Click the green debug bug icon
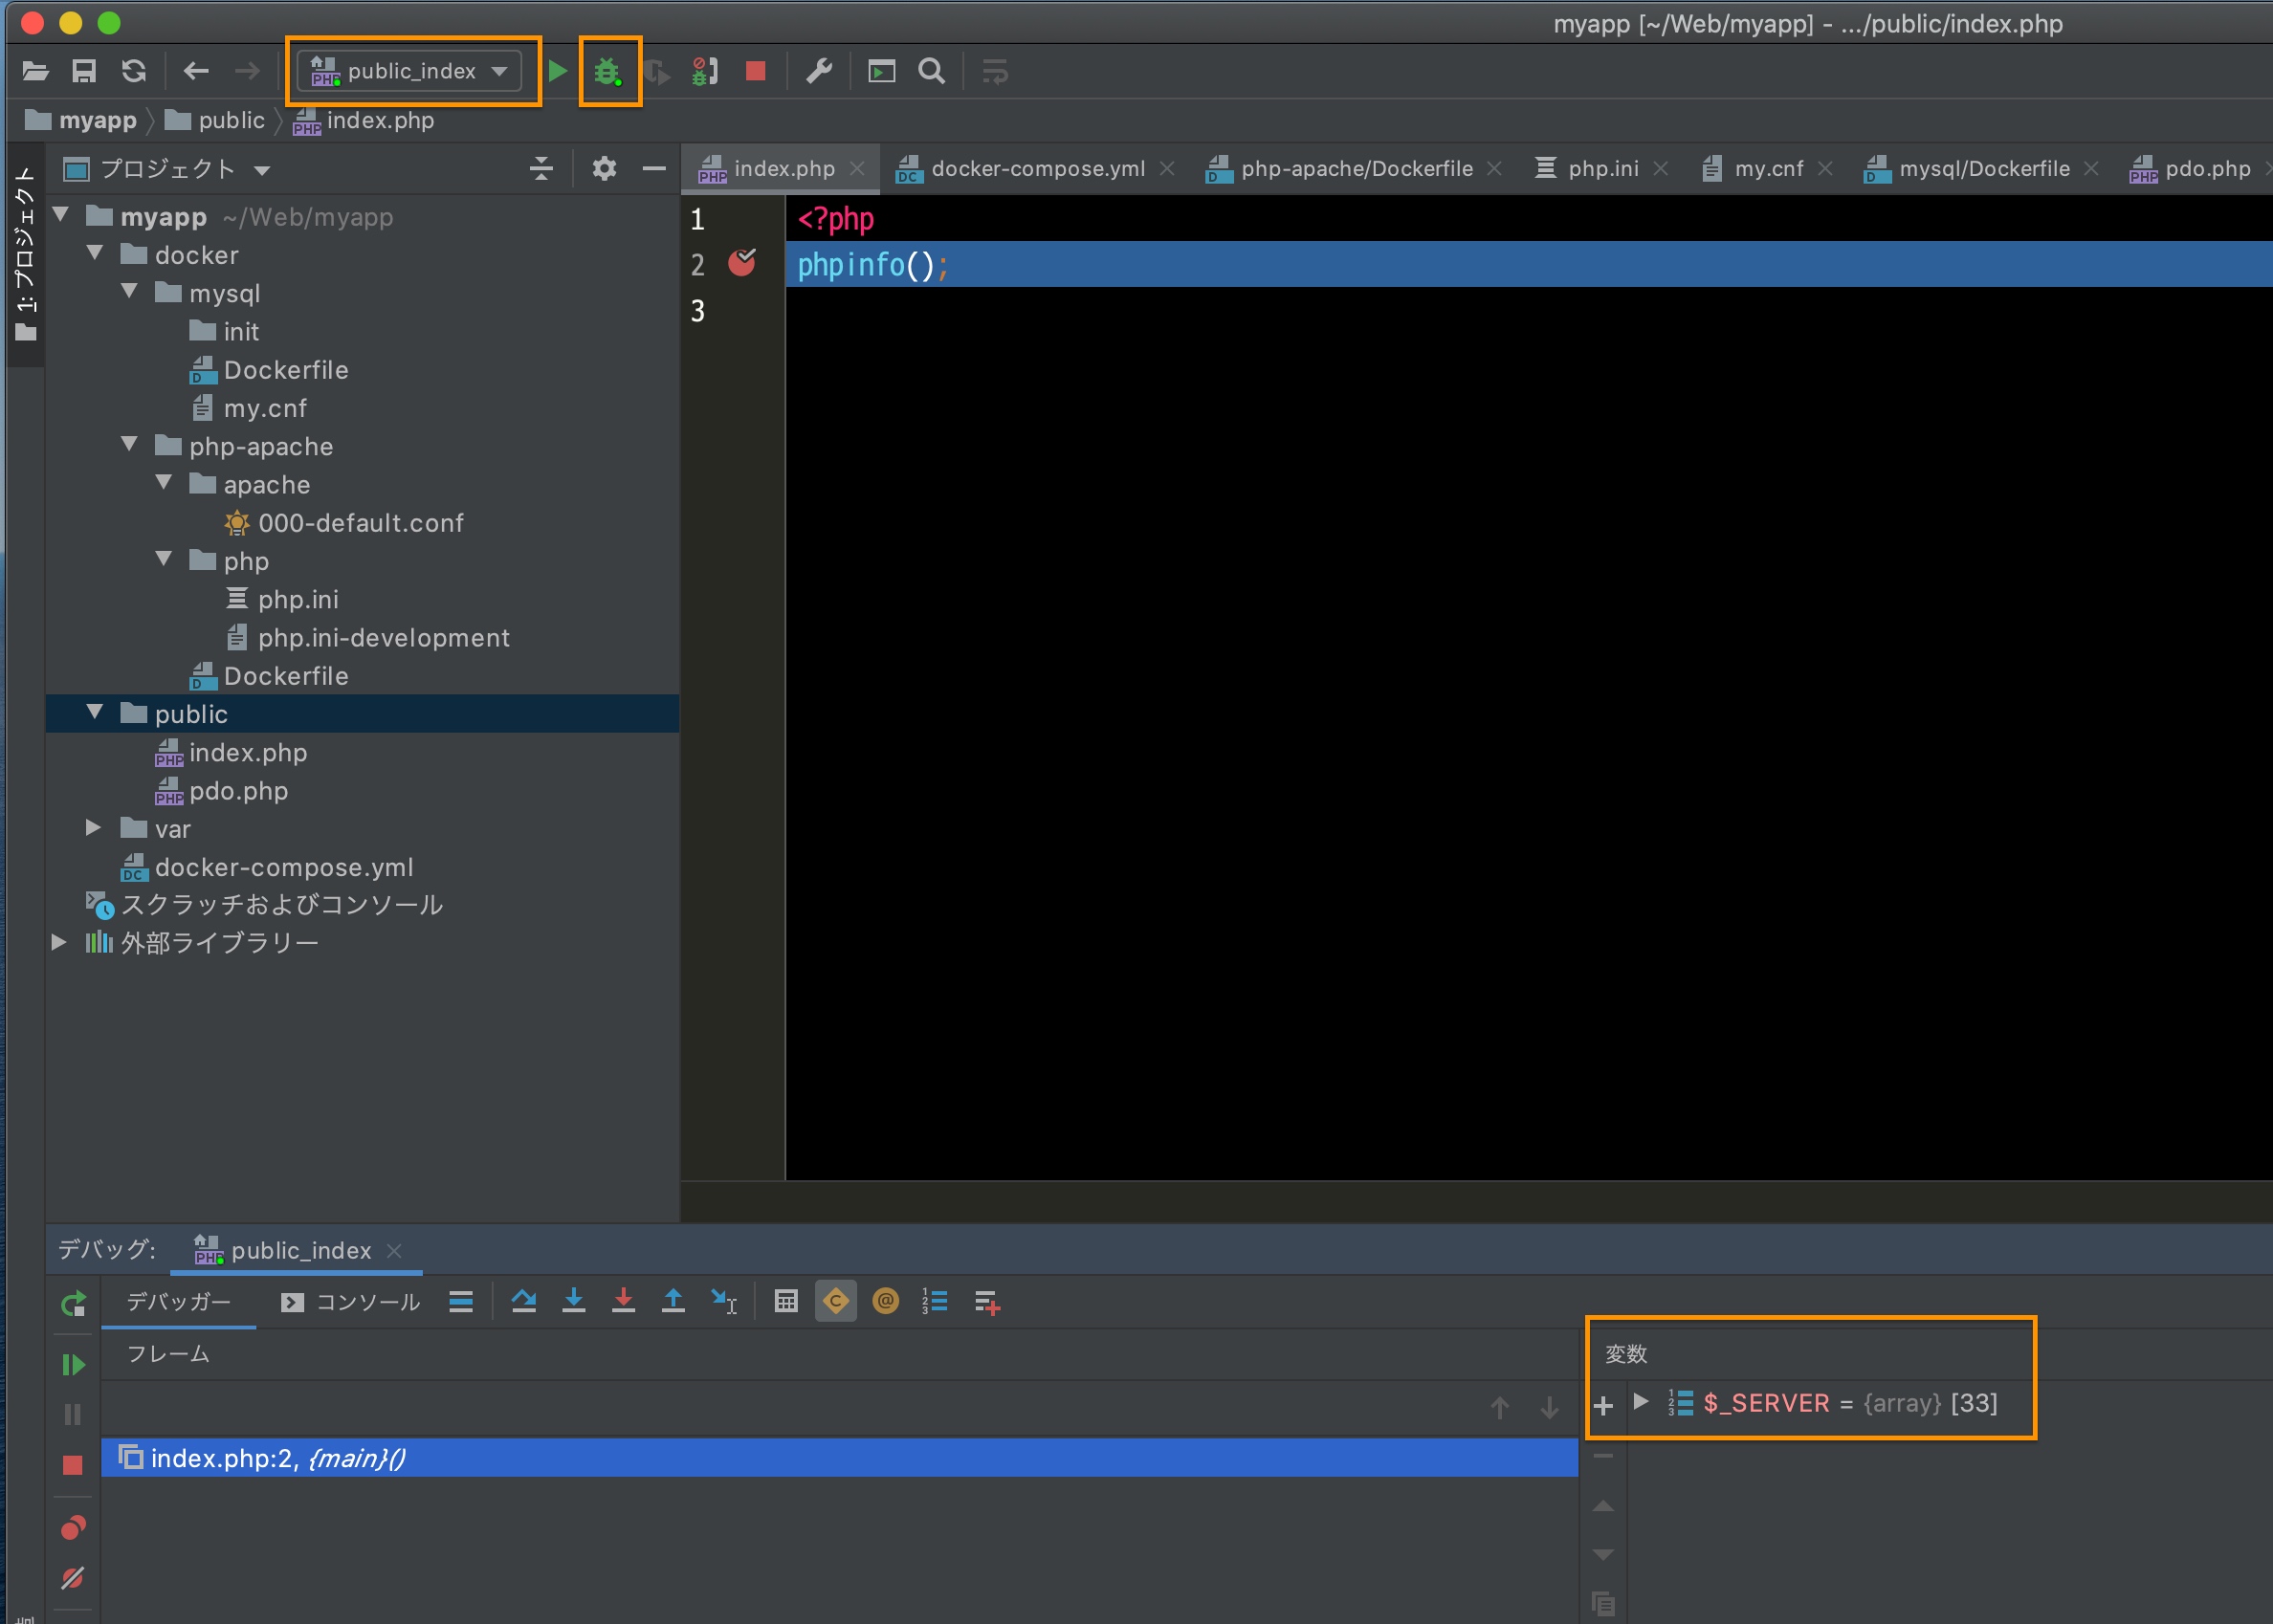Screen dimensions: 2273x1624 pos(607,71)
